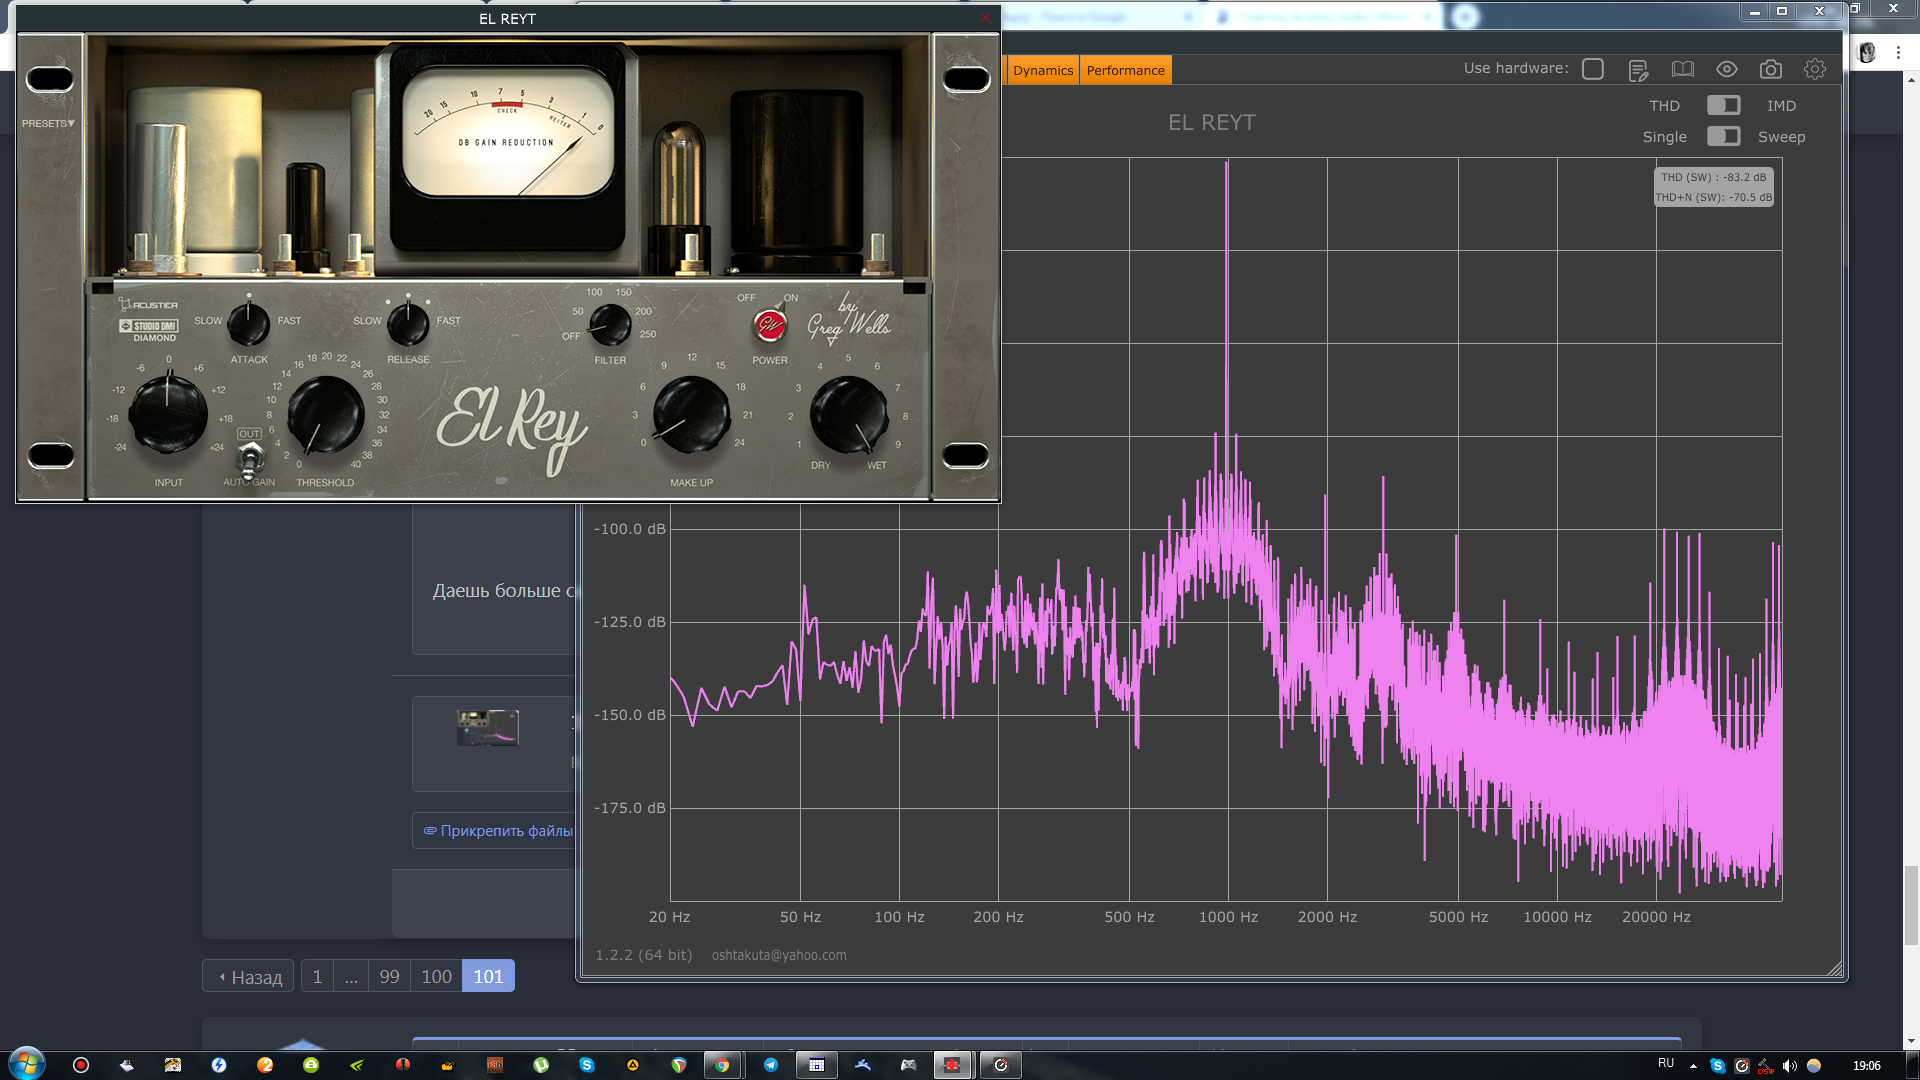
Task: Click the Skype system tray icon
Action: (1718, 1065)
